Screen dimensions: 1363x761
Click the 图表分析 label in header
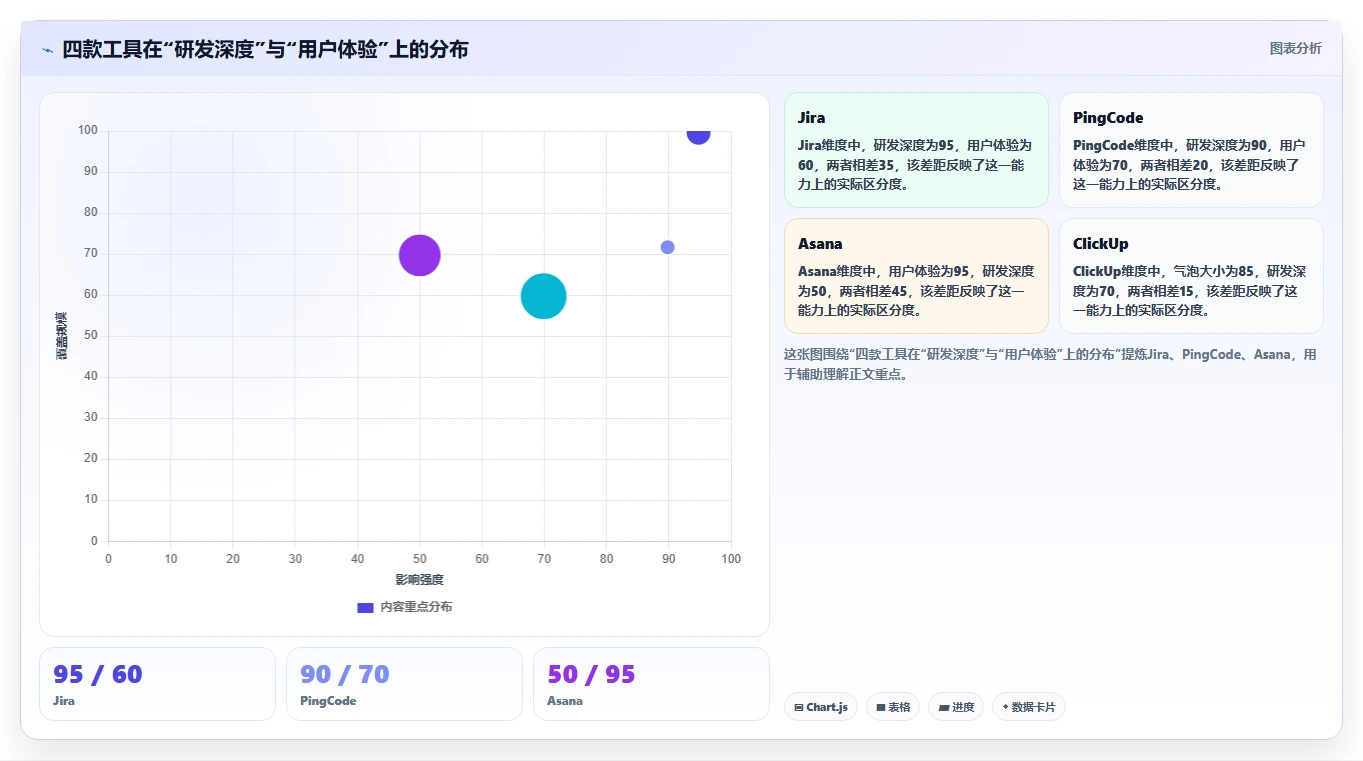tap(1295, 48)
